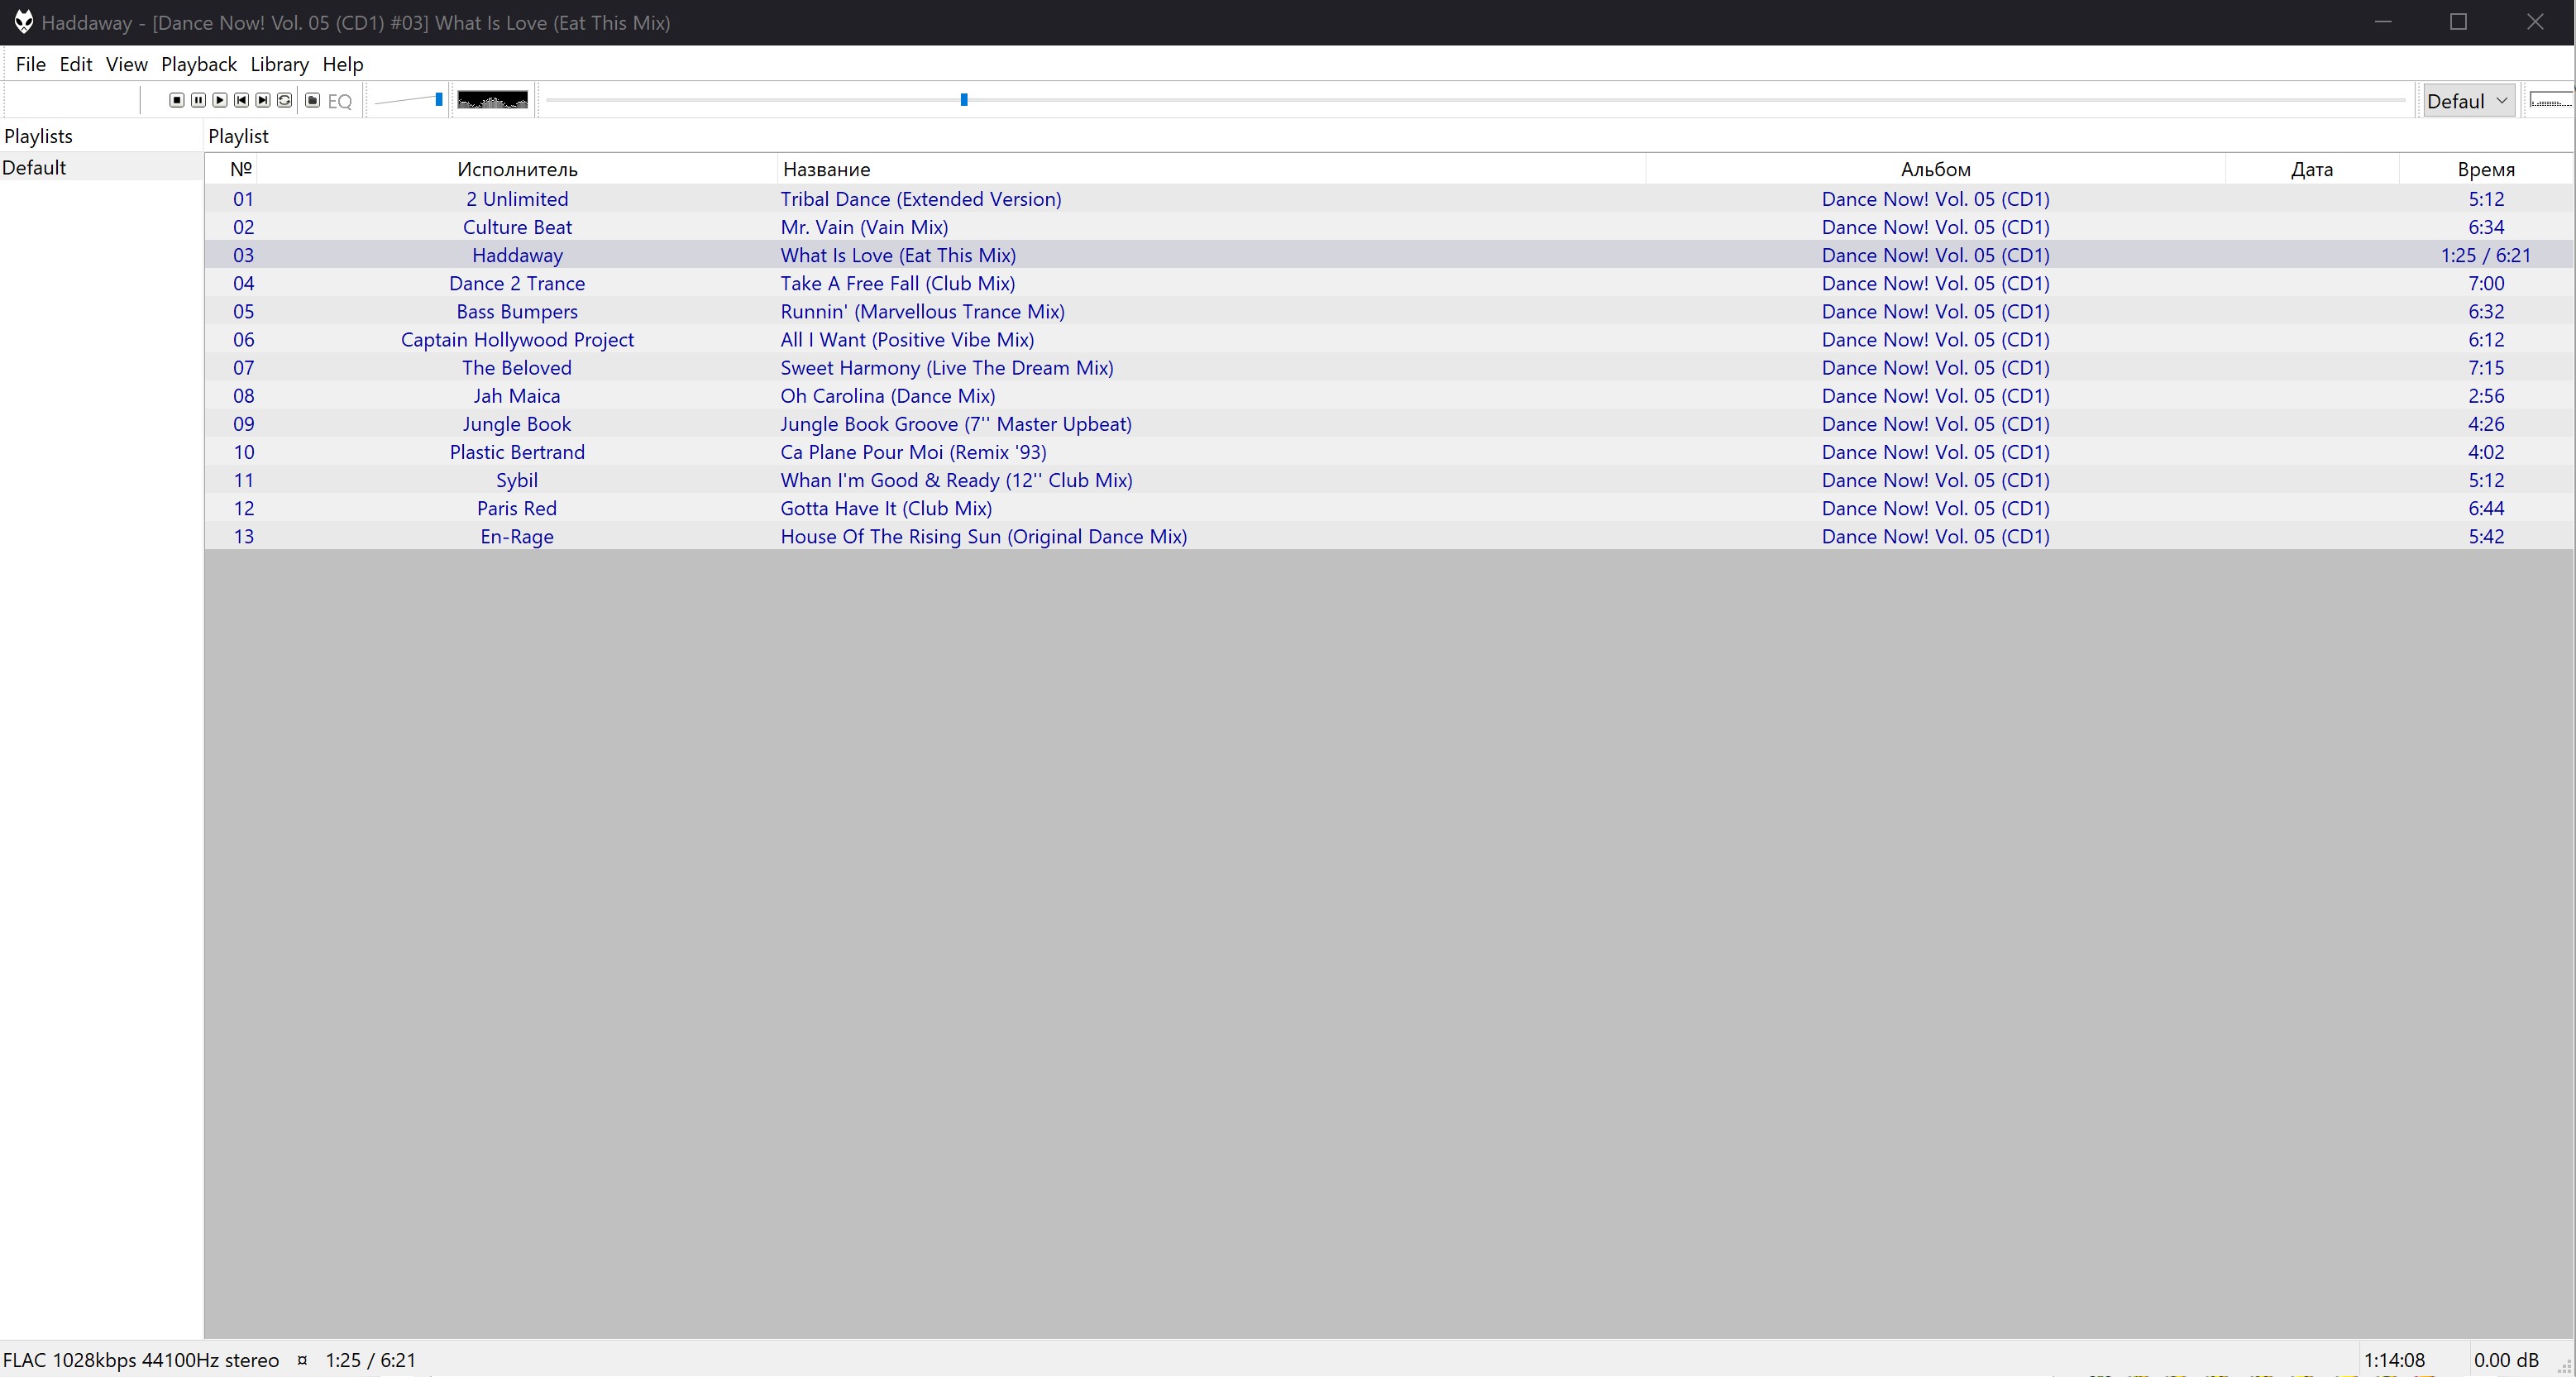Select the Default playlist in sidebar
The image size is (2576, 1377).
pyautogui.click(x=34, y=167)
